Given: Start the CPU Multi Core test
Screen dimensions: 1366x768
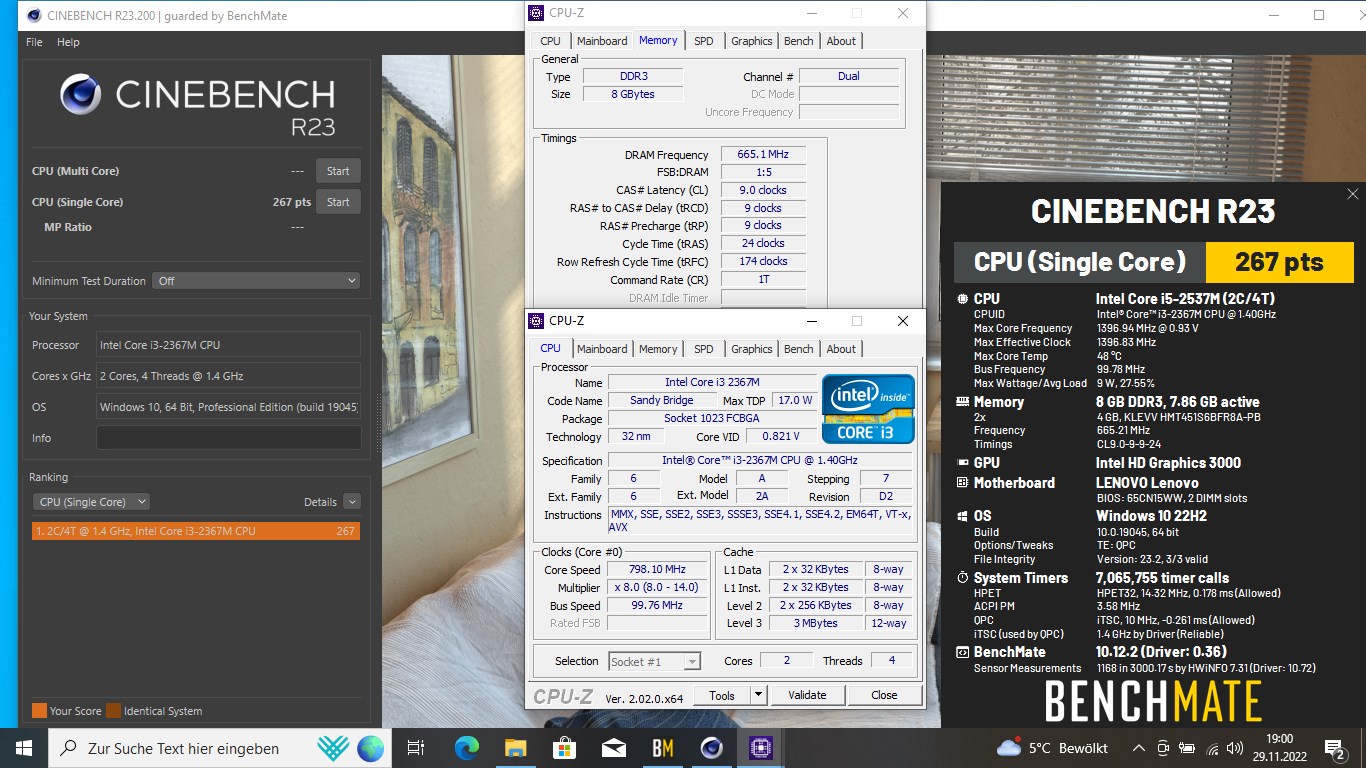Looking at the screenshot, I should point(338,171).
